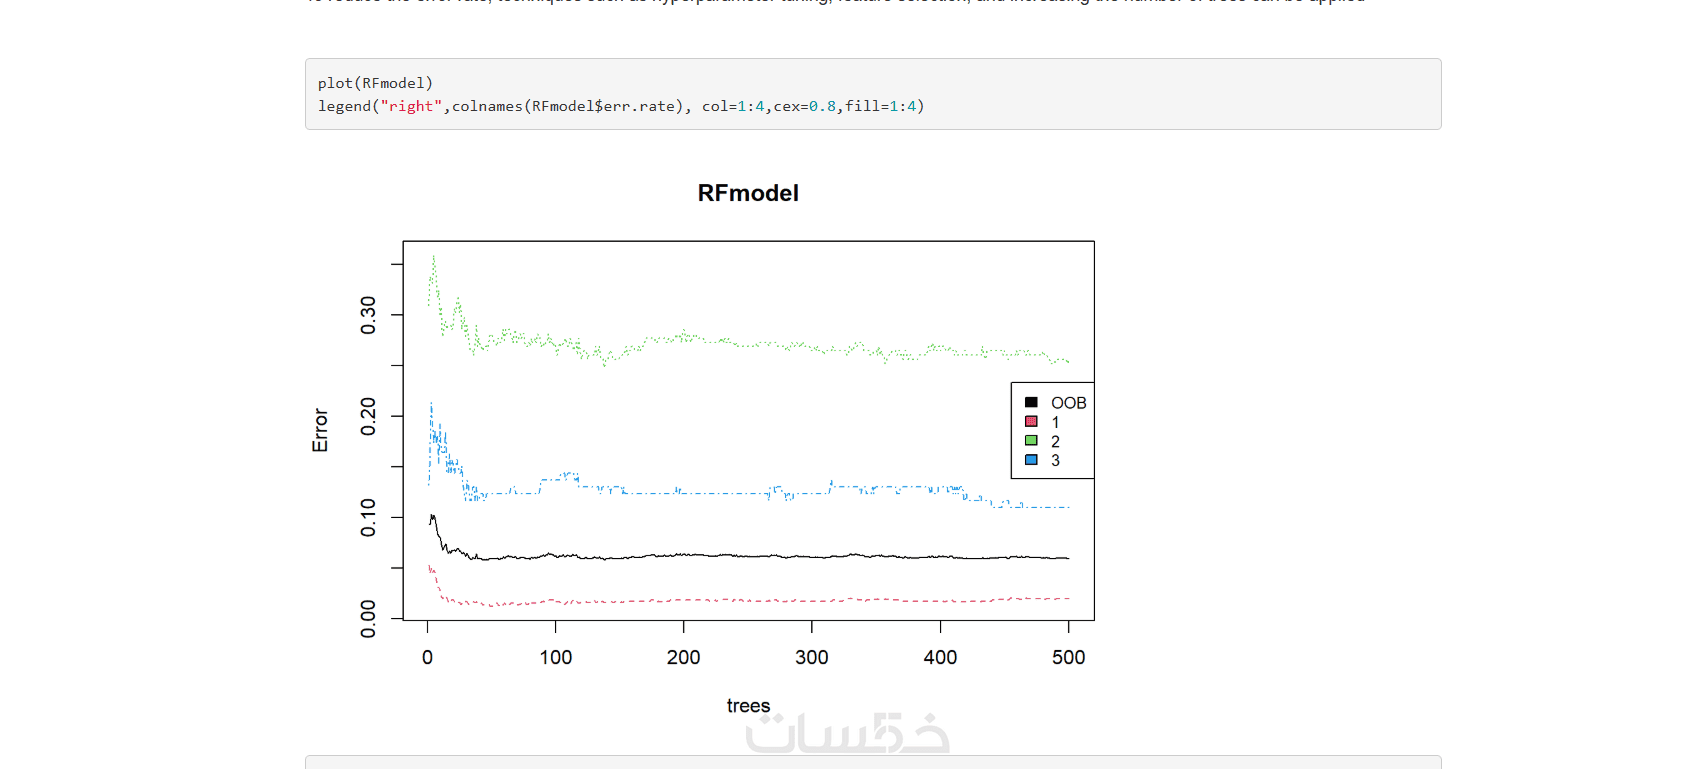This screenshot has height=769, width=1697.
Task: Click the blue class 3 legend swatch
Action: [x=1031, y=460]
